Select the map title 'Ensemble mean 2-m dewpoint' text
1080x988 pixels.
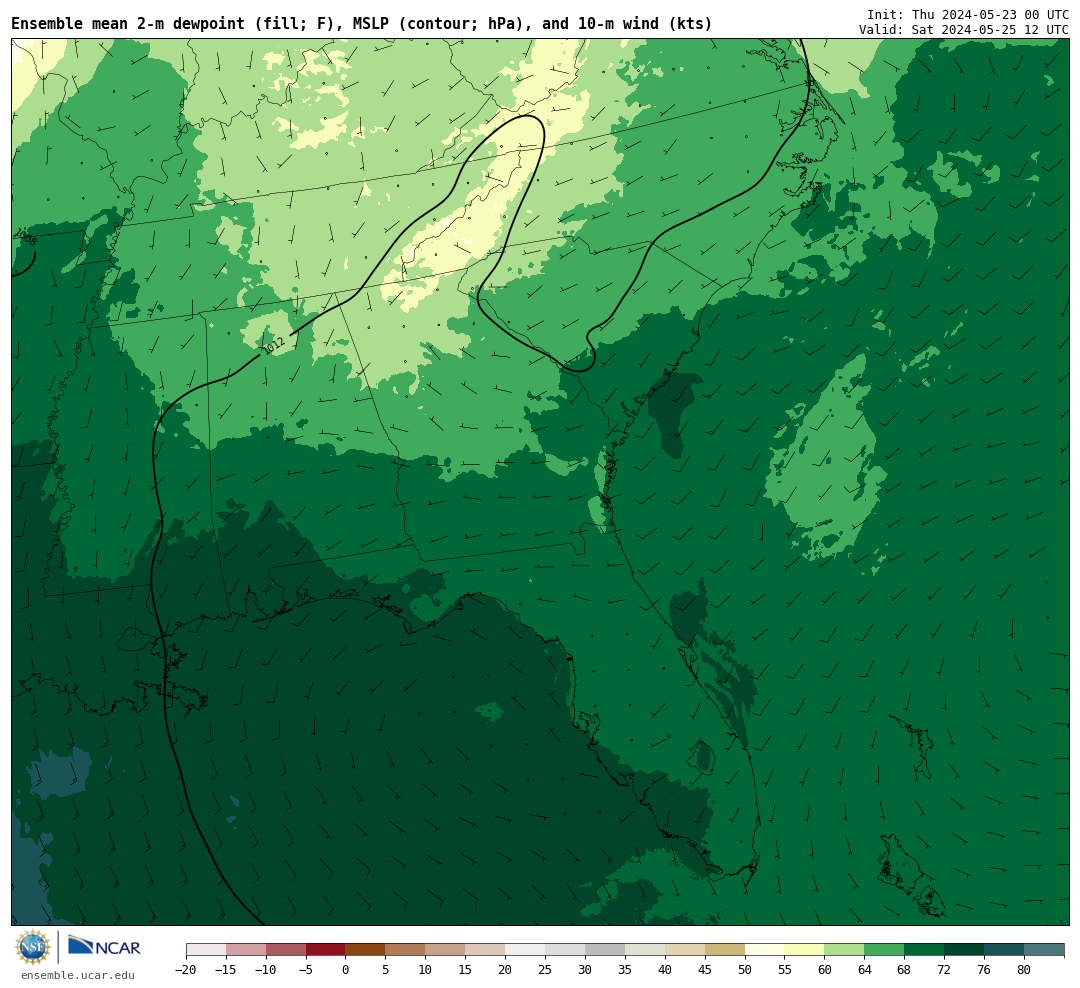128,24
